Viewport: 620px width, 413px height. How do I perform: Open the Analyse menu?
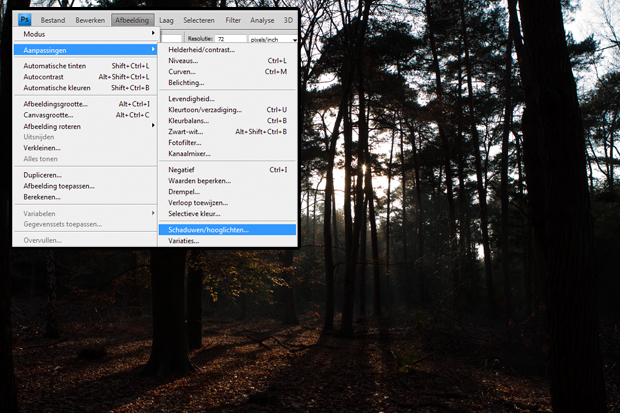pyautogui.click(x=262, y=20)
